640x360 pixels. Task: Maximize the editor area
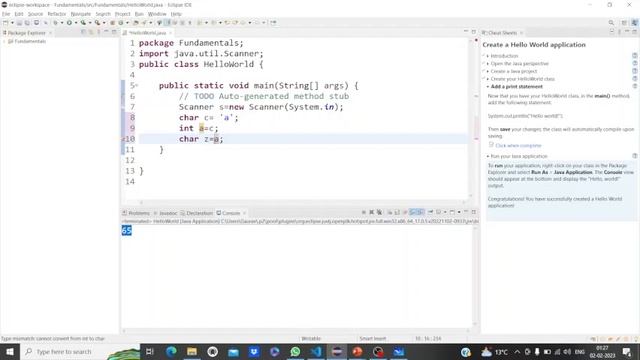click(473, 31)
